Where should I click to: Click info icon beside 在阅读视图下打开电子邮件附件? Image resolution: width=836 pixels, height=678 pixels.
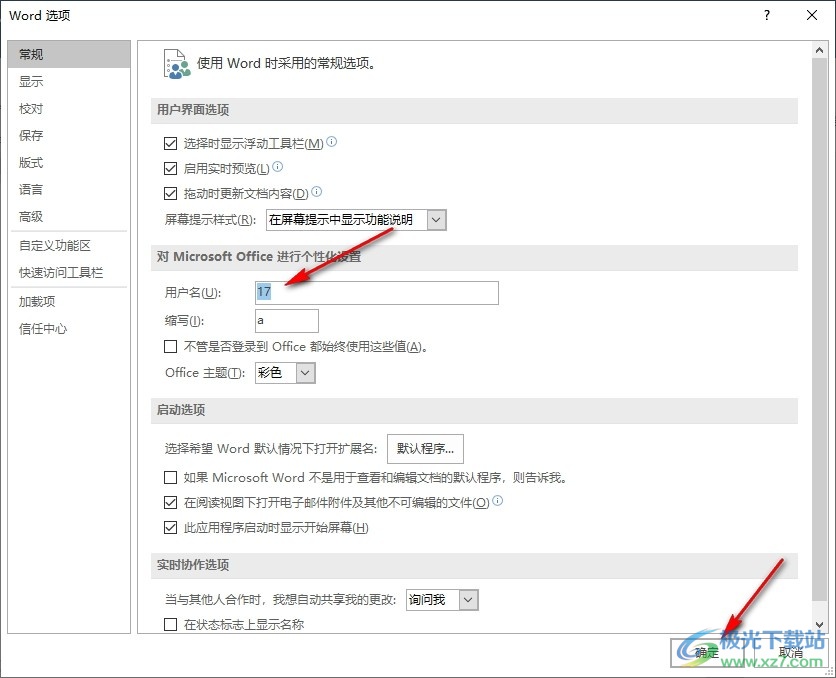[497, 501]
